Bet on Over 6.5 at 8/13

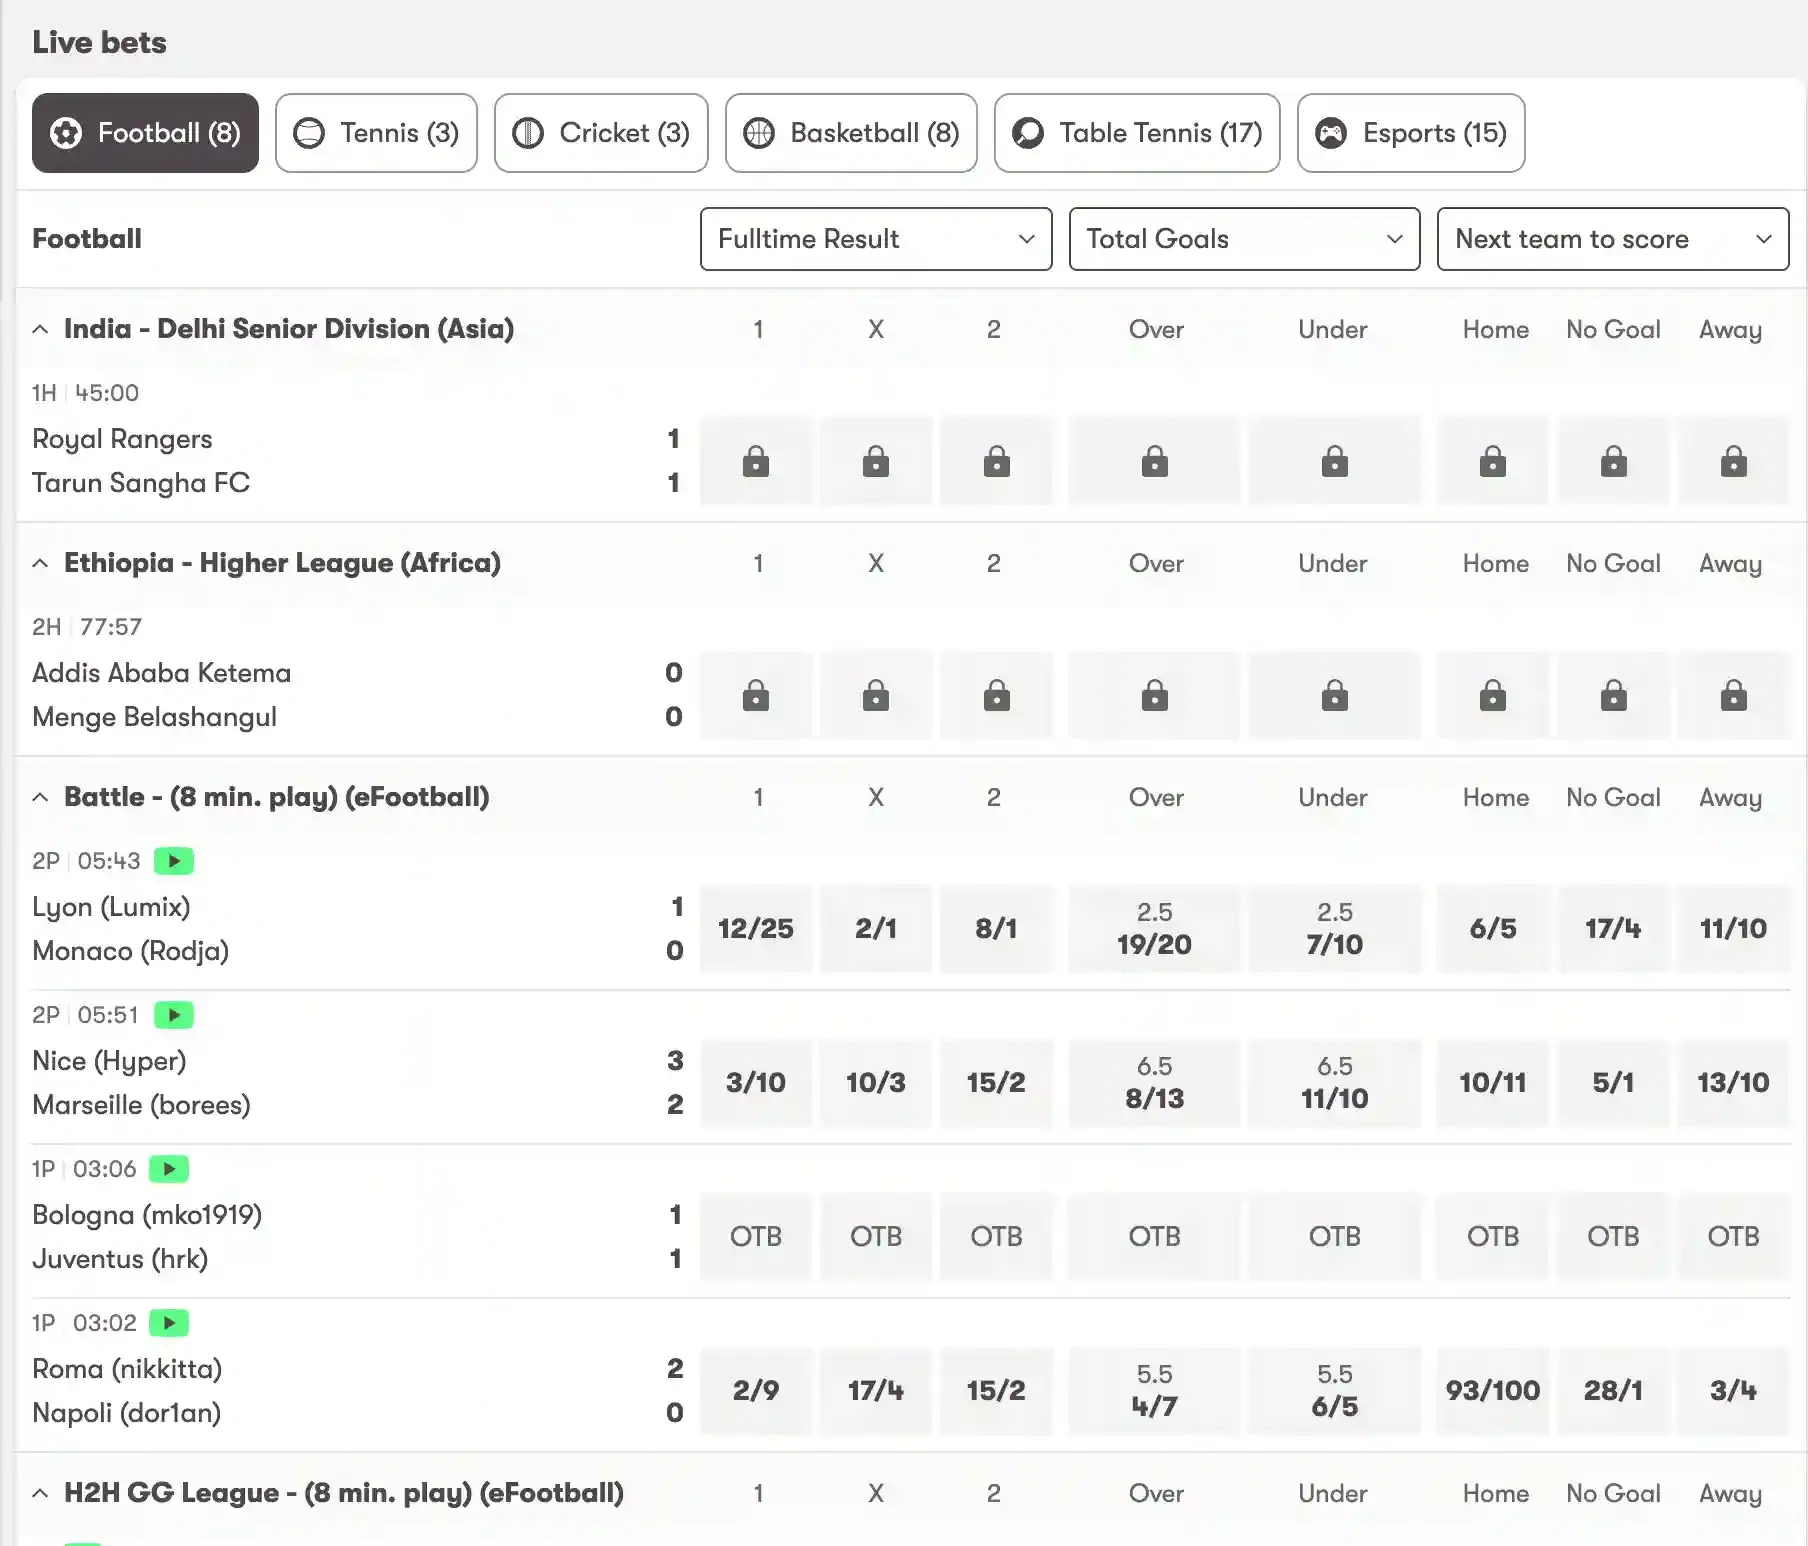coord(1154,1082)
